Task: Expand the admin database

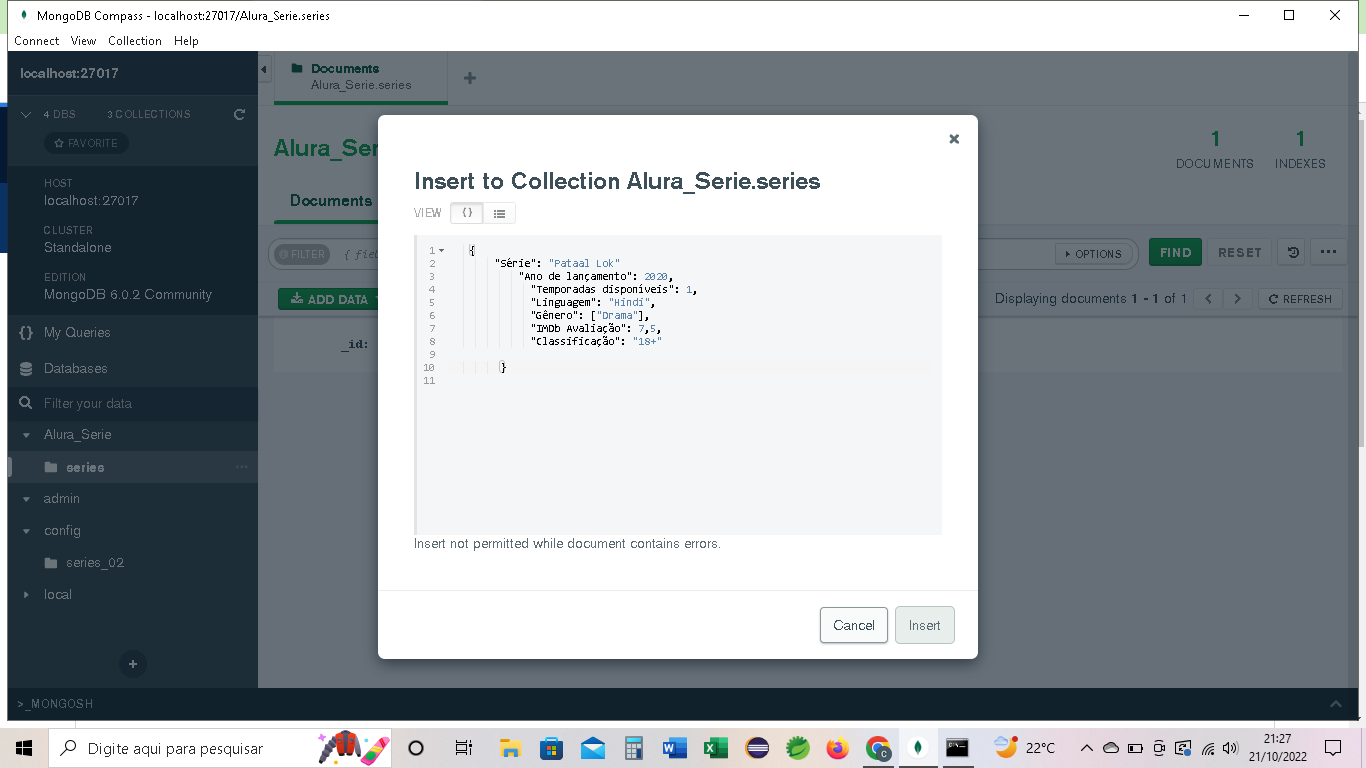Action: pyautogui.click(x=27, y=499)
